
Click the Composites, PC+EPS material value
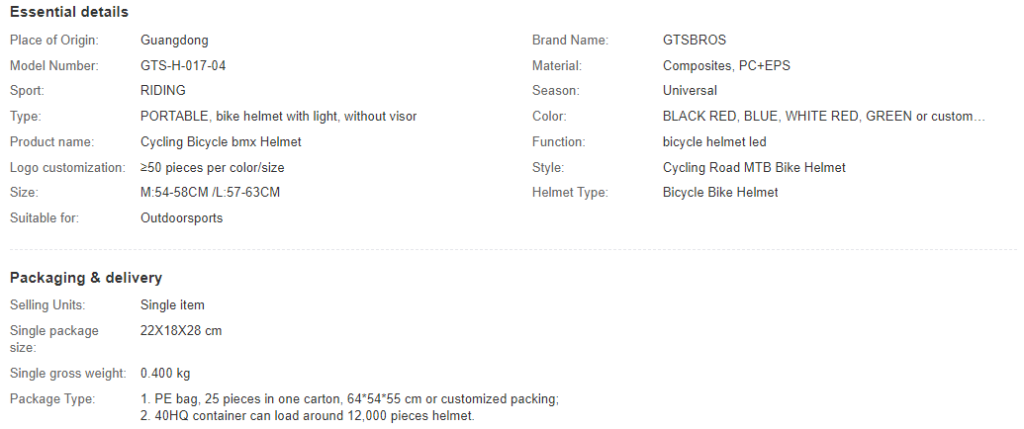(727, 66)
